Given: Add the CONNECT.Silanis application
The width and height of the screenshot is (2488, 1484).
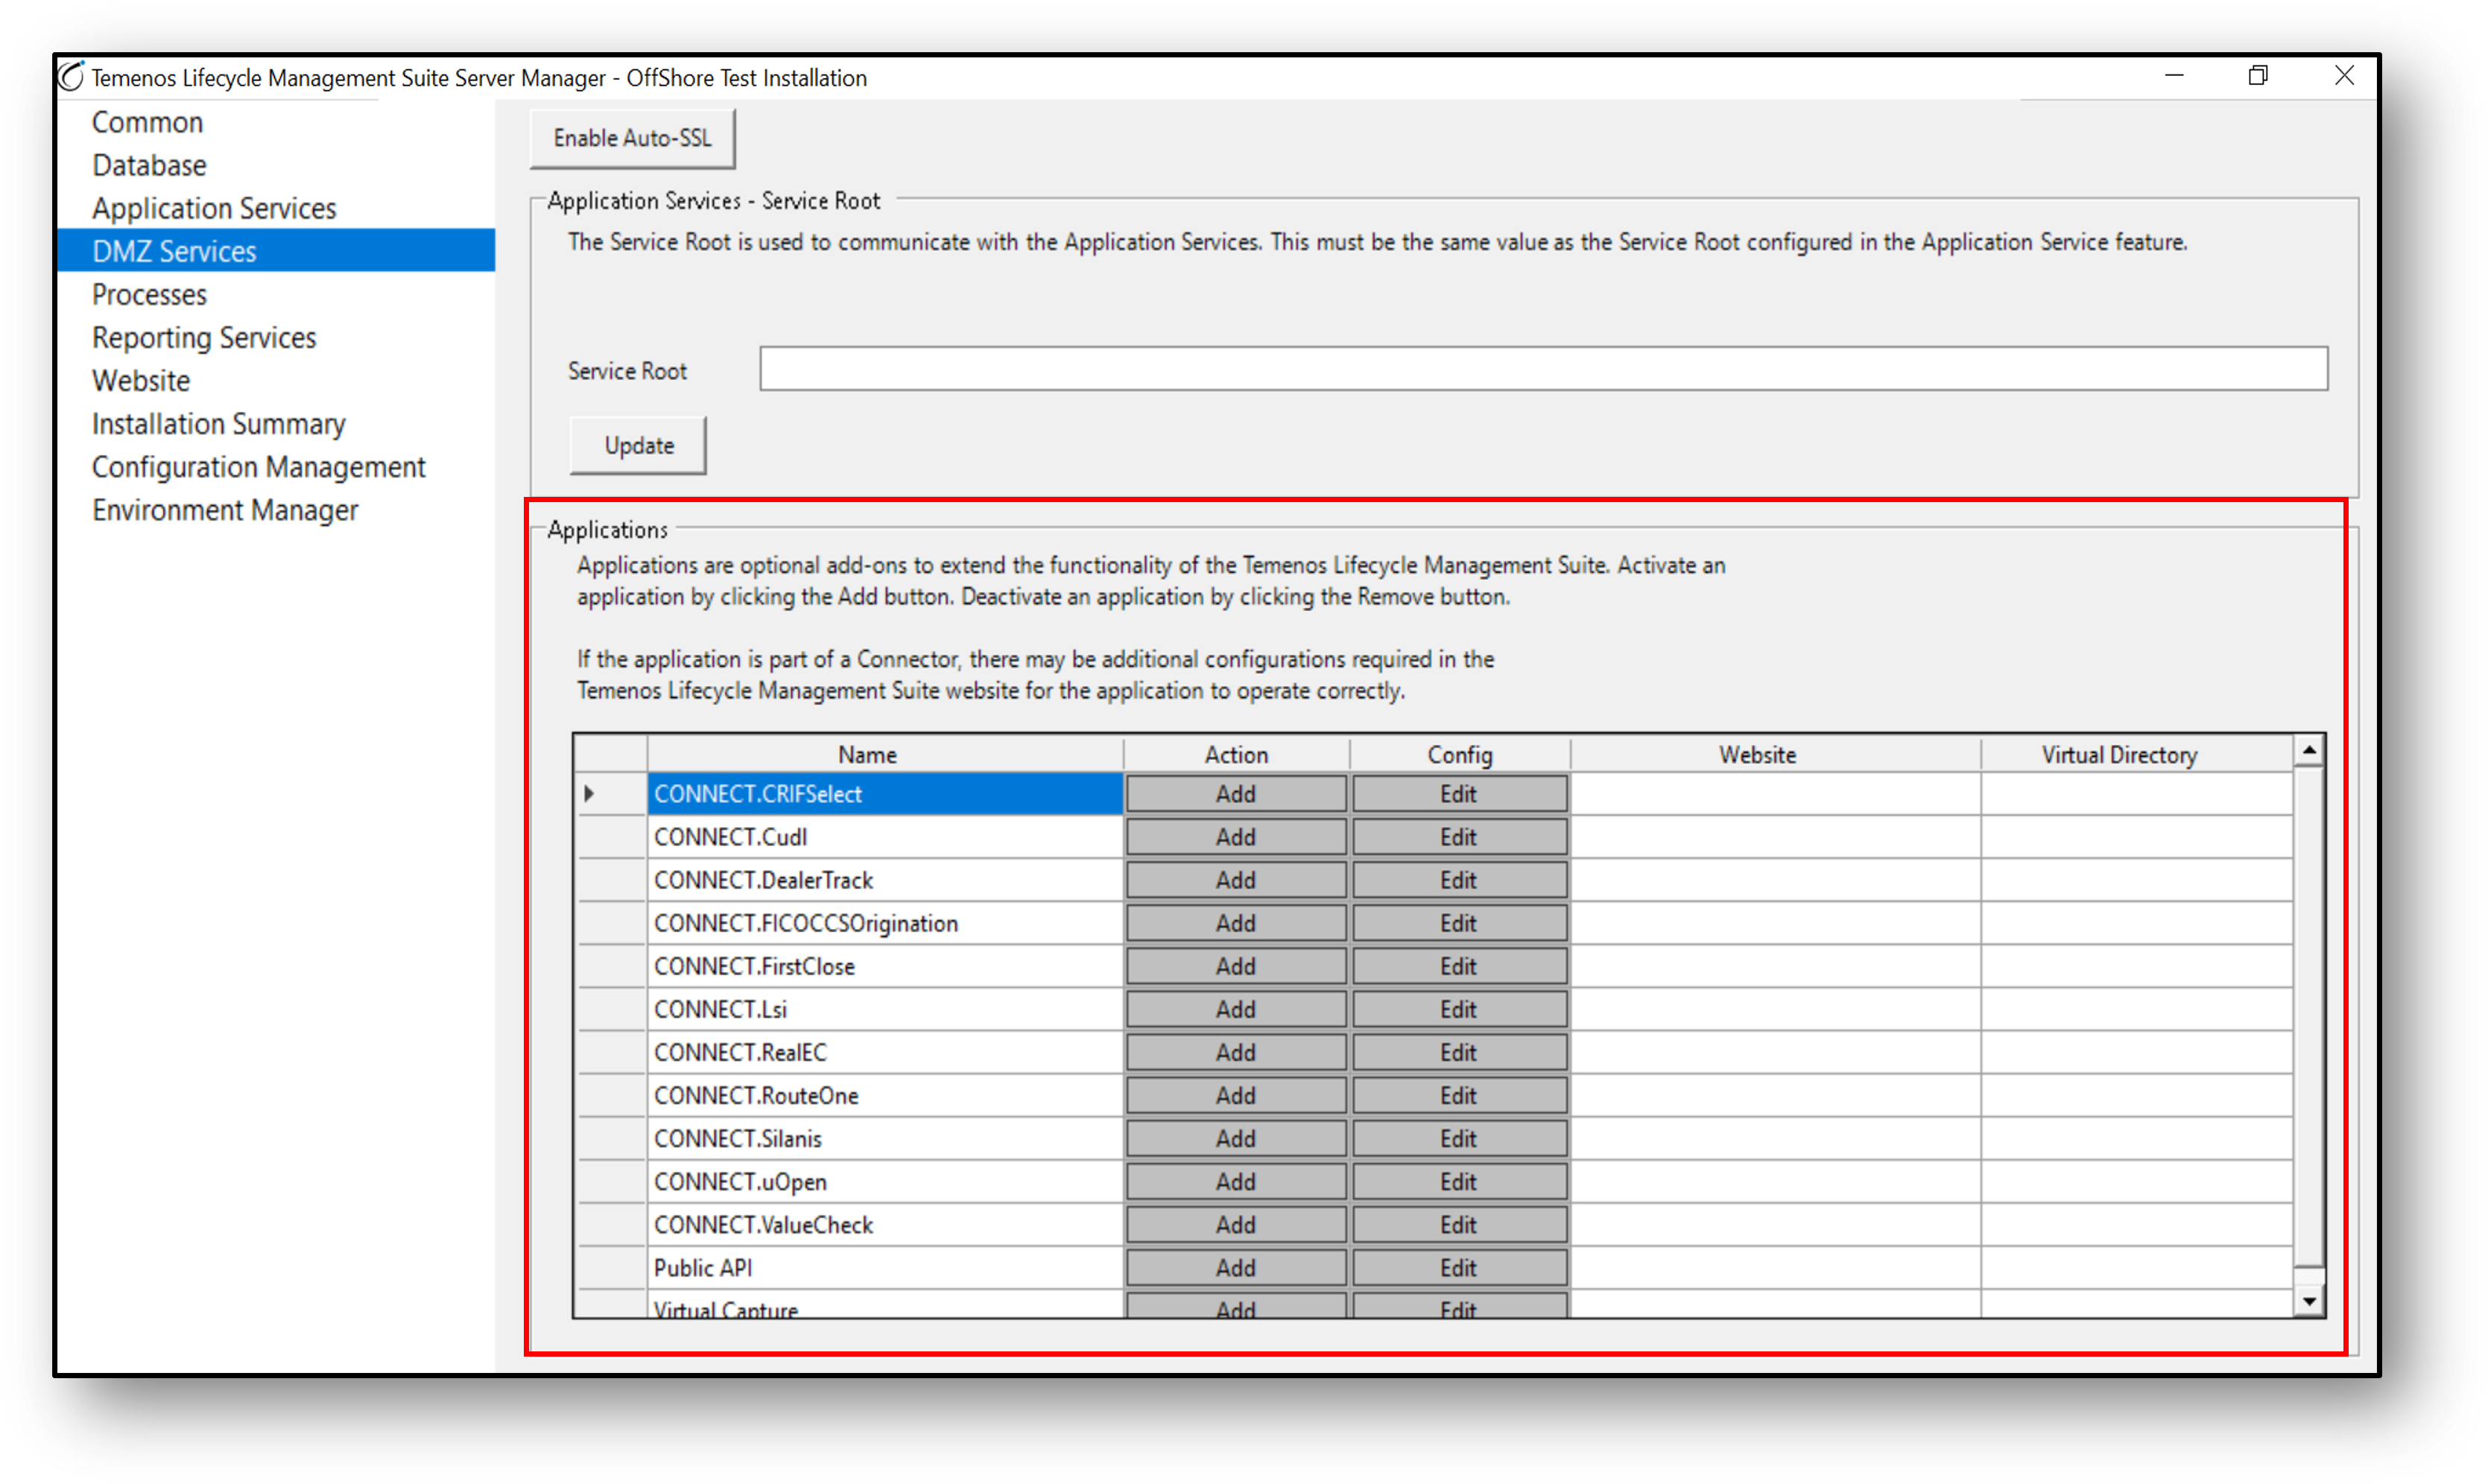Looking at the screenshot, I should click(1236, 1138).
